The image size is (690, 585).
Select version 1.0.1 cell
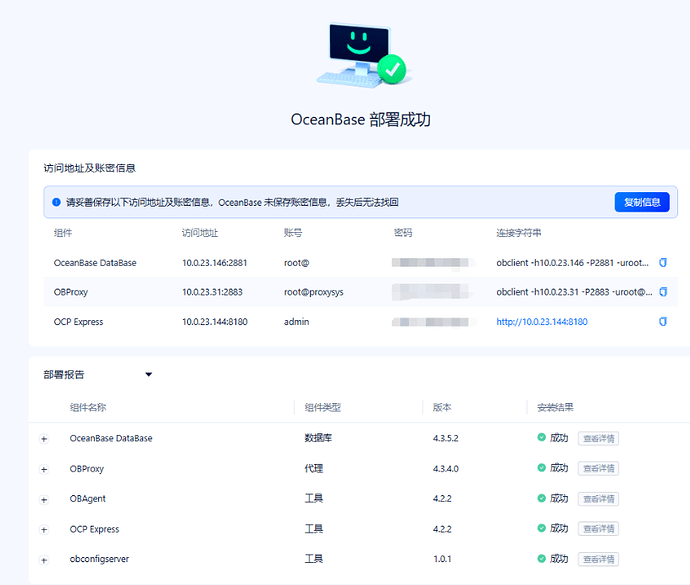(x=442, y=559)
